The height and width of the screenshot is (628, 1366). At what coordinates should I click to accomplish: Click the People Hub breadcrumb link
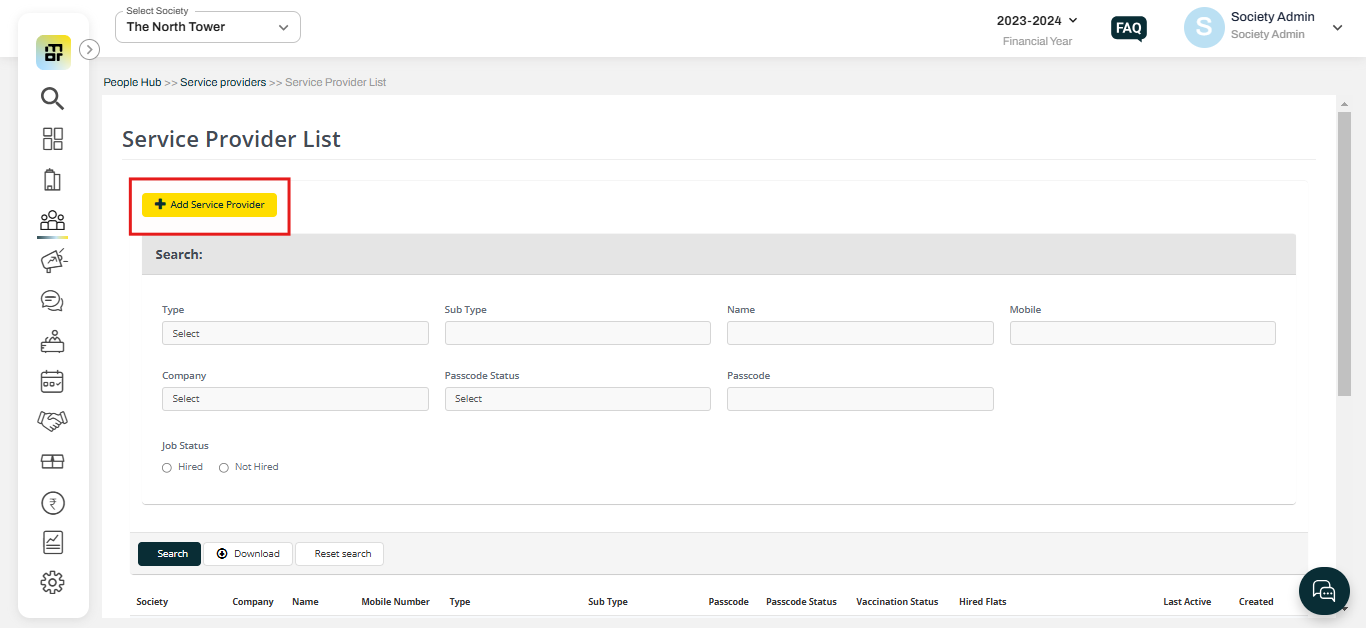pyautogui.click(x=132, y=82)
